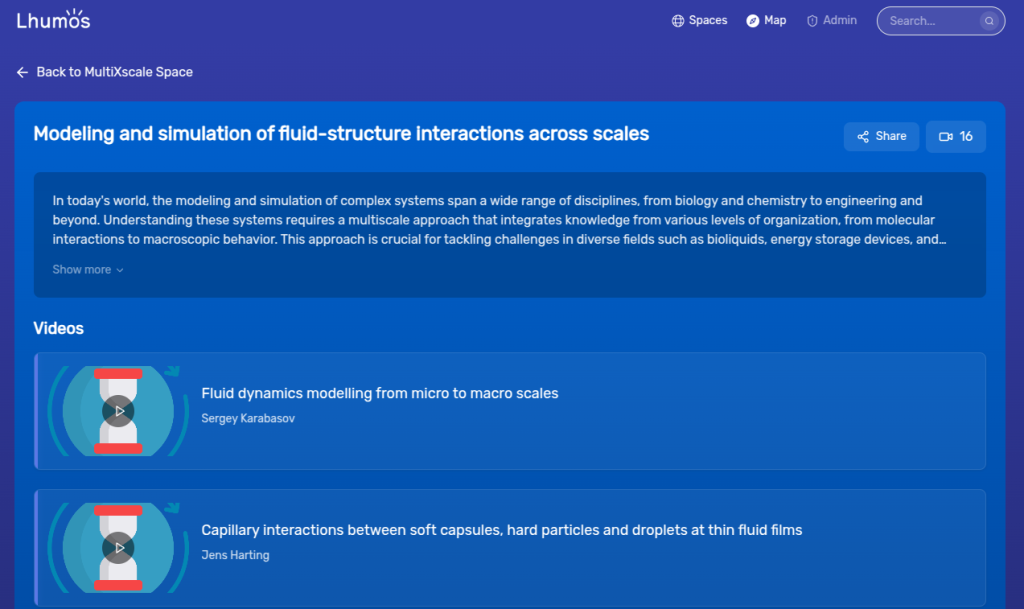Click the shield icon beside Admin
The height and width of the screenshot is (609, 1024).
pos(812,21)
